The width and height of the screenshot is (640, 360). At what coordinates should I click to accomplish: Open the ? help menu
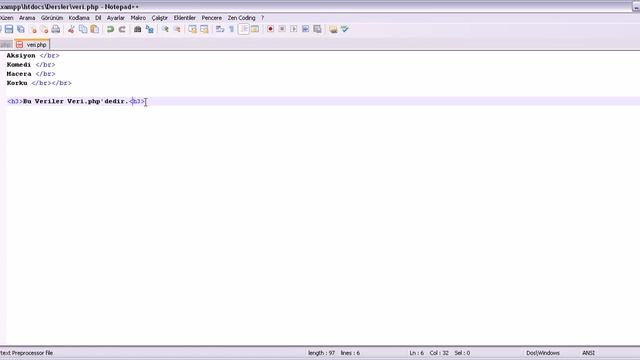(262, 18)
